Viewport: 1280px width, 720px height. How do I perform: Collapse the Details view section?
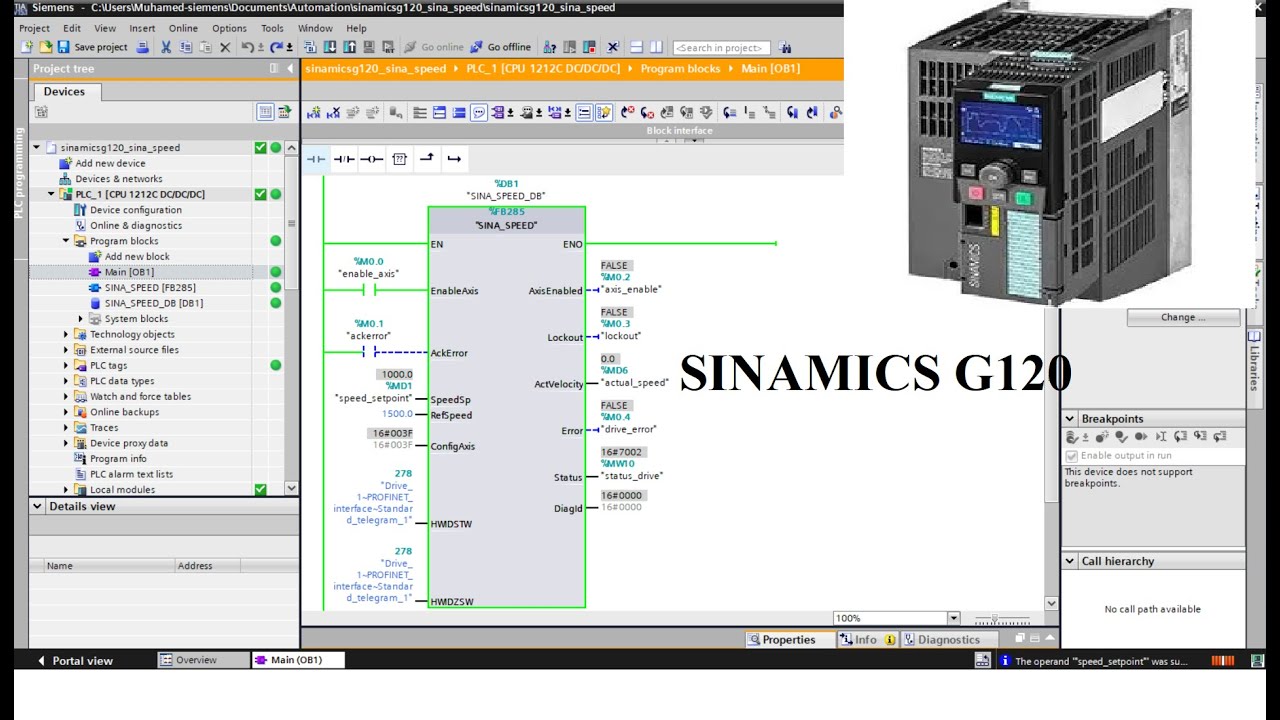click(38, 506)
